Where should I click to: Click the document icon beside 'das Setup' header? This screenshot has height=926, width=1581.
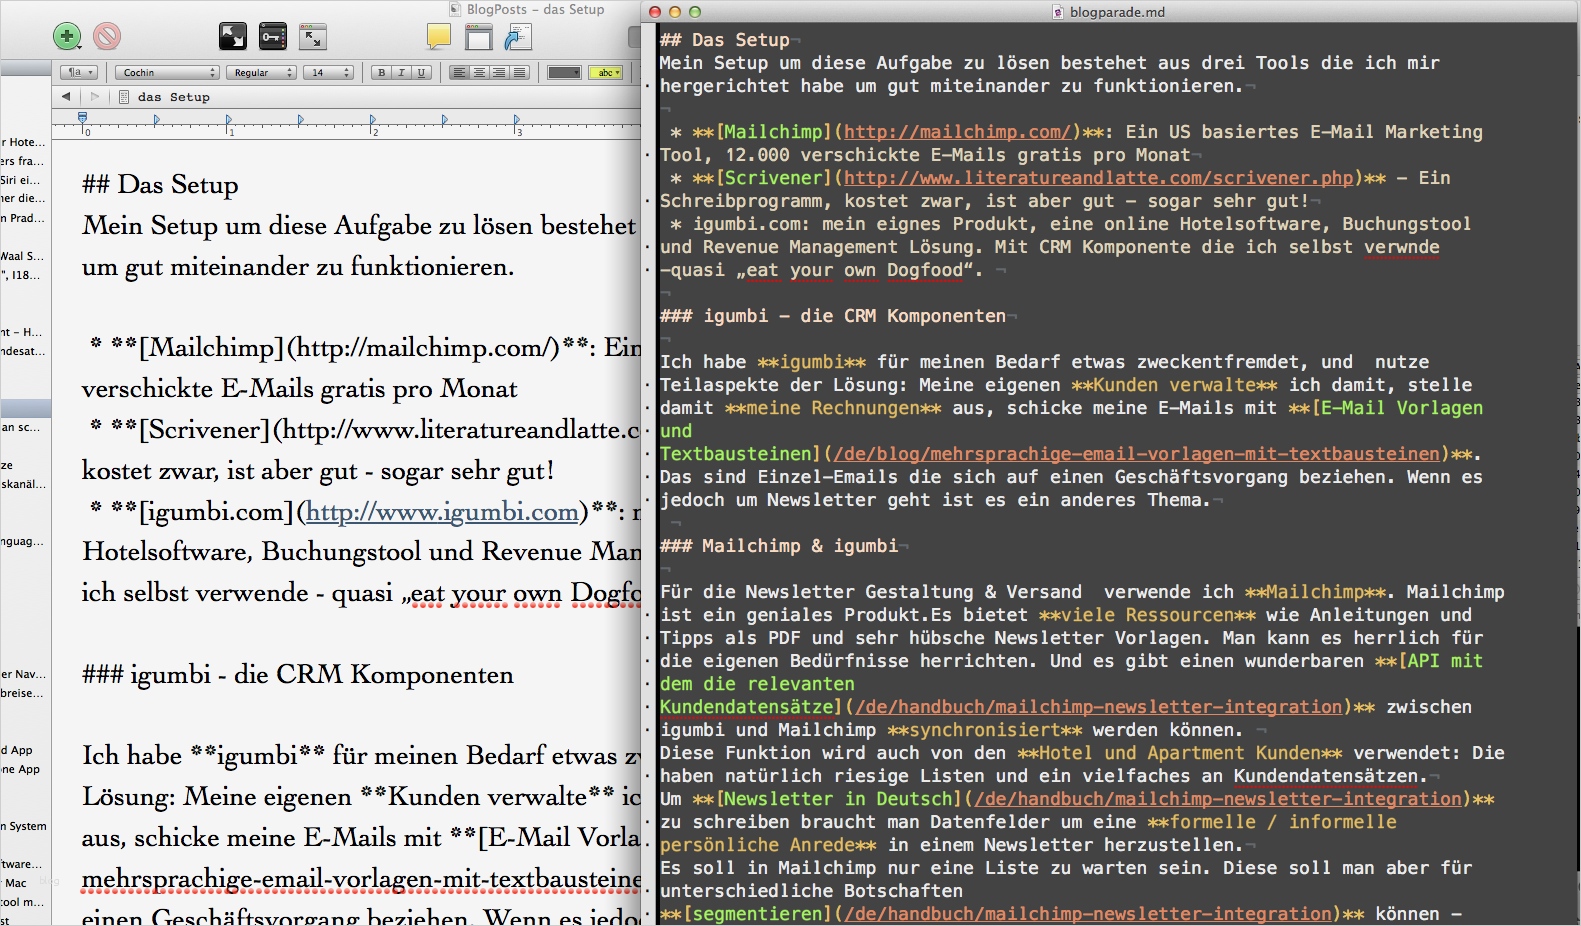point(124,97)
